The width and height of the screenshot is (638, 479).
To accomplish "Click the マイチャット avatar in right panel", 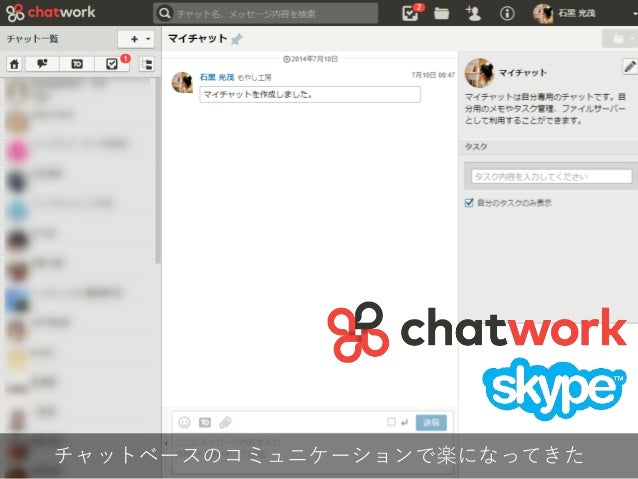I will pyautogui.click(x=479, y=73).
